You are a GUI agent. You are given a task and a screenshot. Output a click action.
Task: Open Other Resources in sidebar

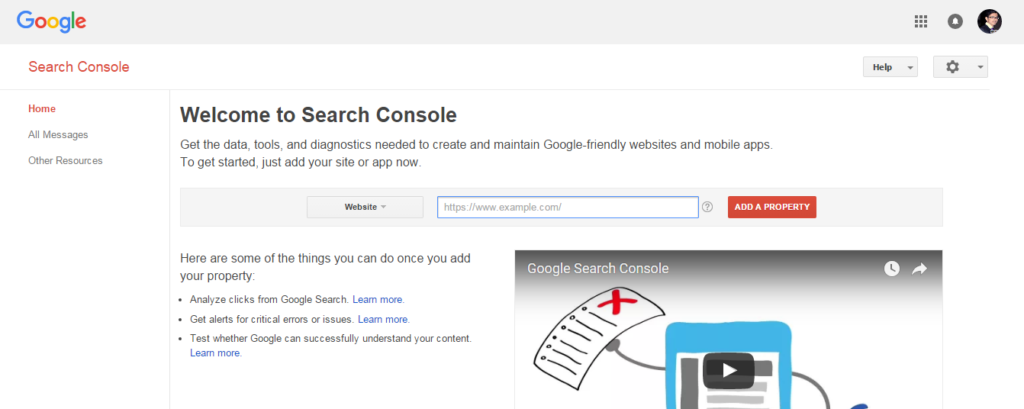(x=65, y=160)
